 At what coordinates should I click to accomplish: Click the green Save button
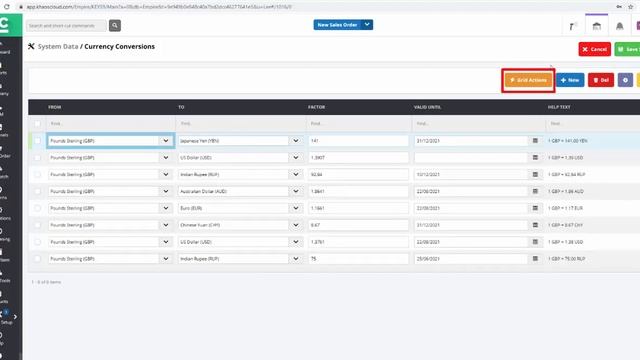point(628,49)
